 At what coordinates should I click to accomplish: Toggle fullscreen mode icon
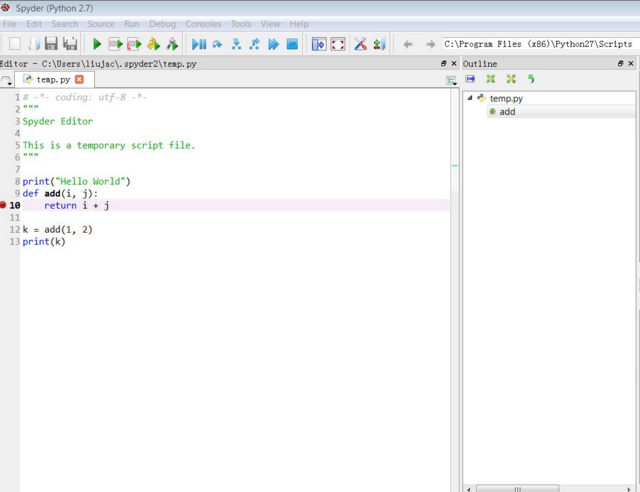[x=338, y=44]
